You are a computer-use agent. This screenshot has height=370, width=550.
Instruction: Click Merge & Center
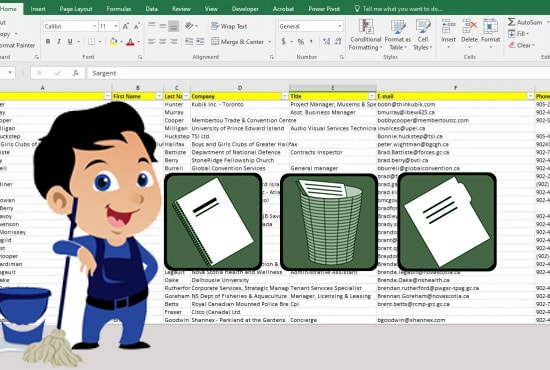[238, 42]
